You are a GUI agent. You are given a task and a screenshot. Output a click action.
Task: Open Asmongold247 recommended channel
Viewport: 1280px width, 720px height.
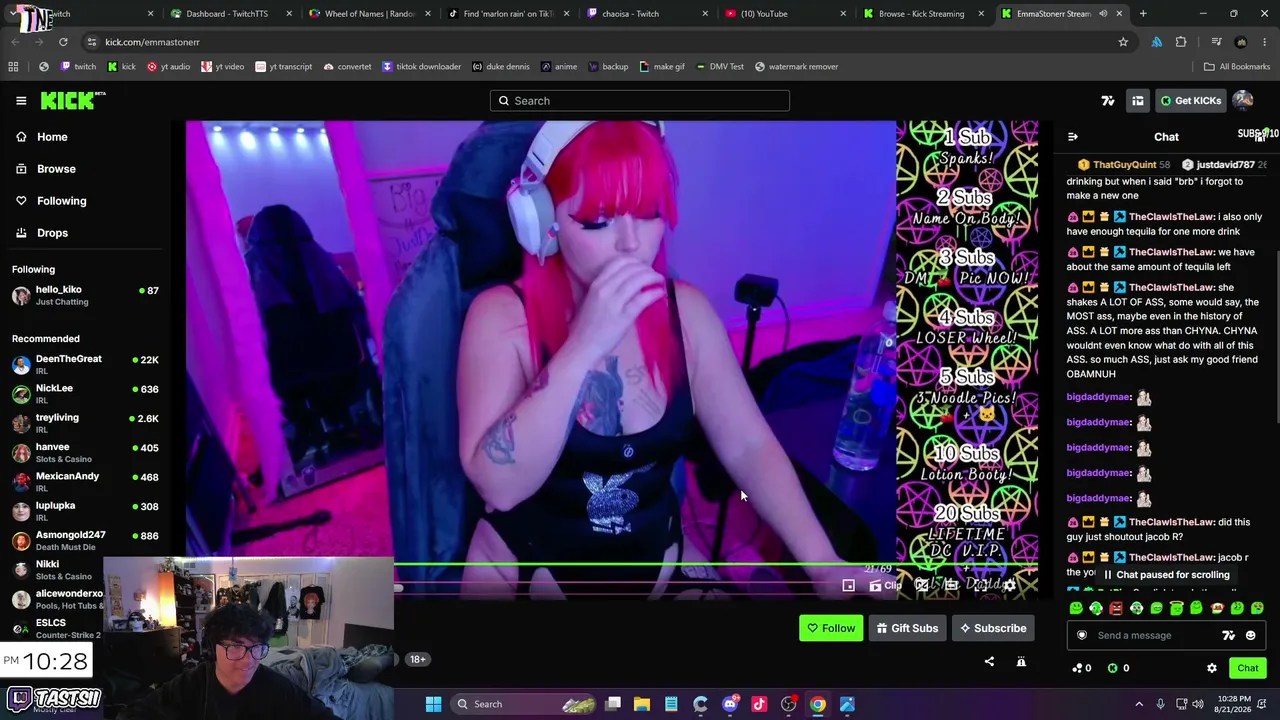click(84, 541)
